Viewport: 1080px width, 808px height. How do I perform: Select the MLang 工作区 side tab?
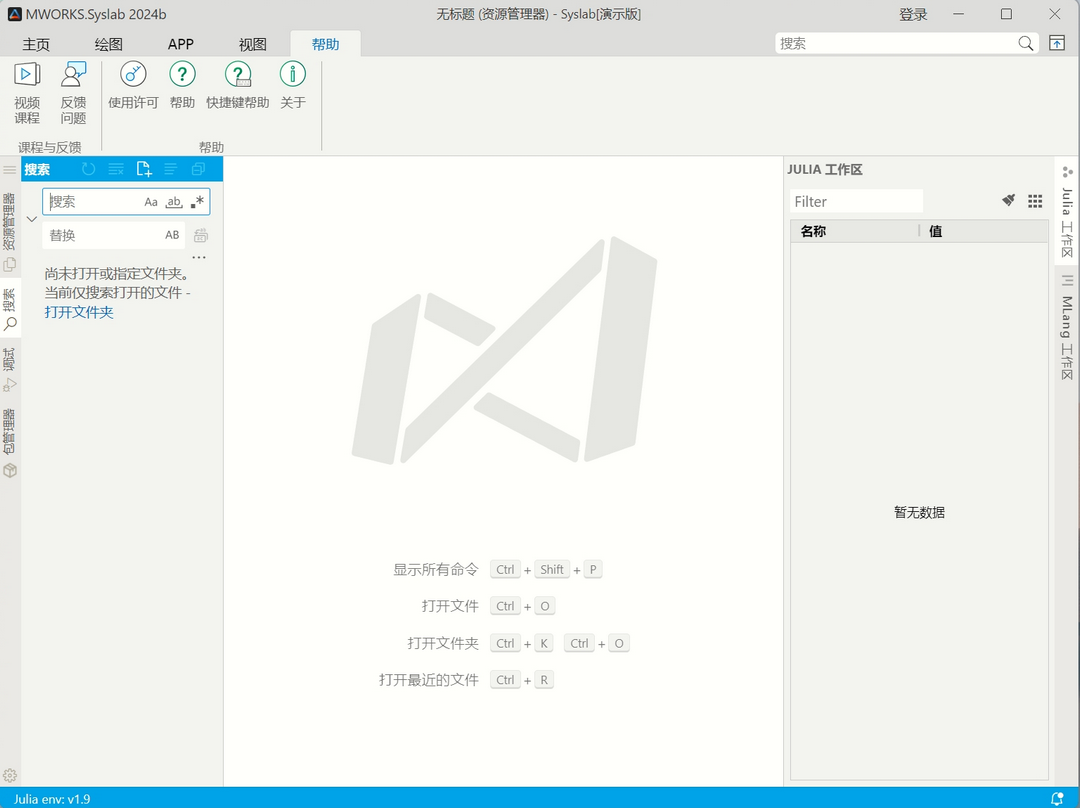pos(1067,328)
